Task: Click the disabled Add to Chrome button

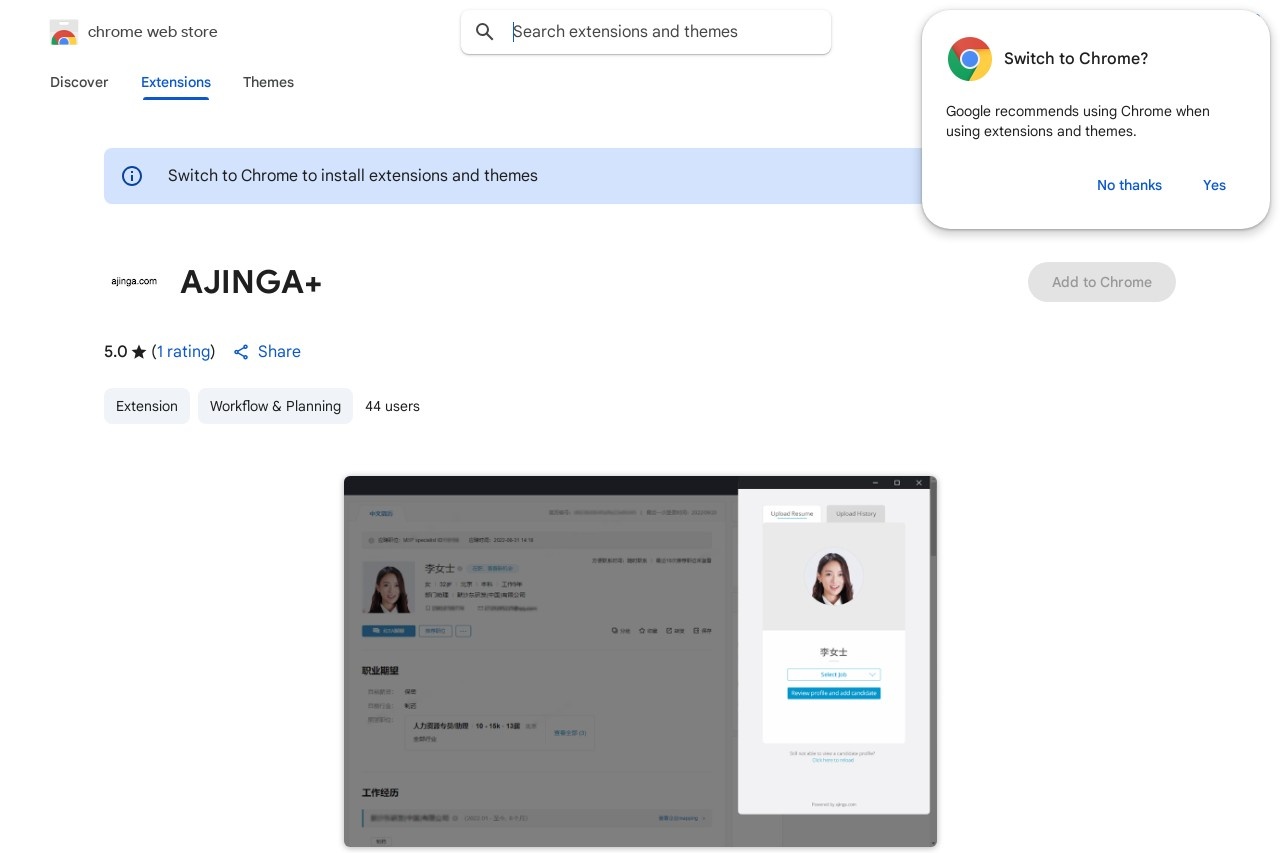Action: pos(1101,282)
